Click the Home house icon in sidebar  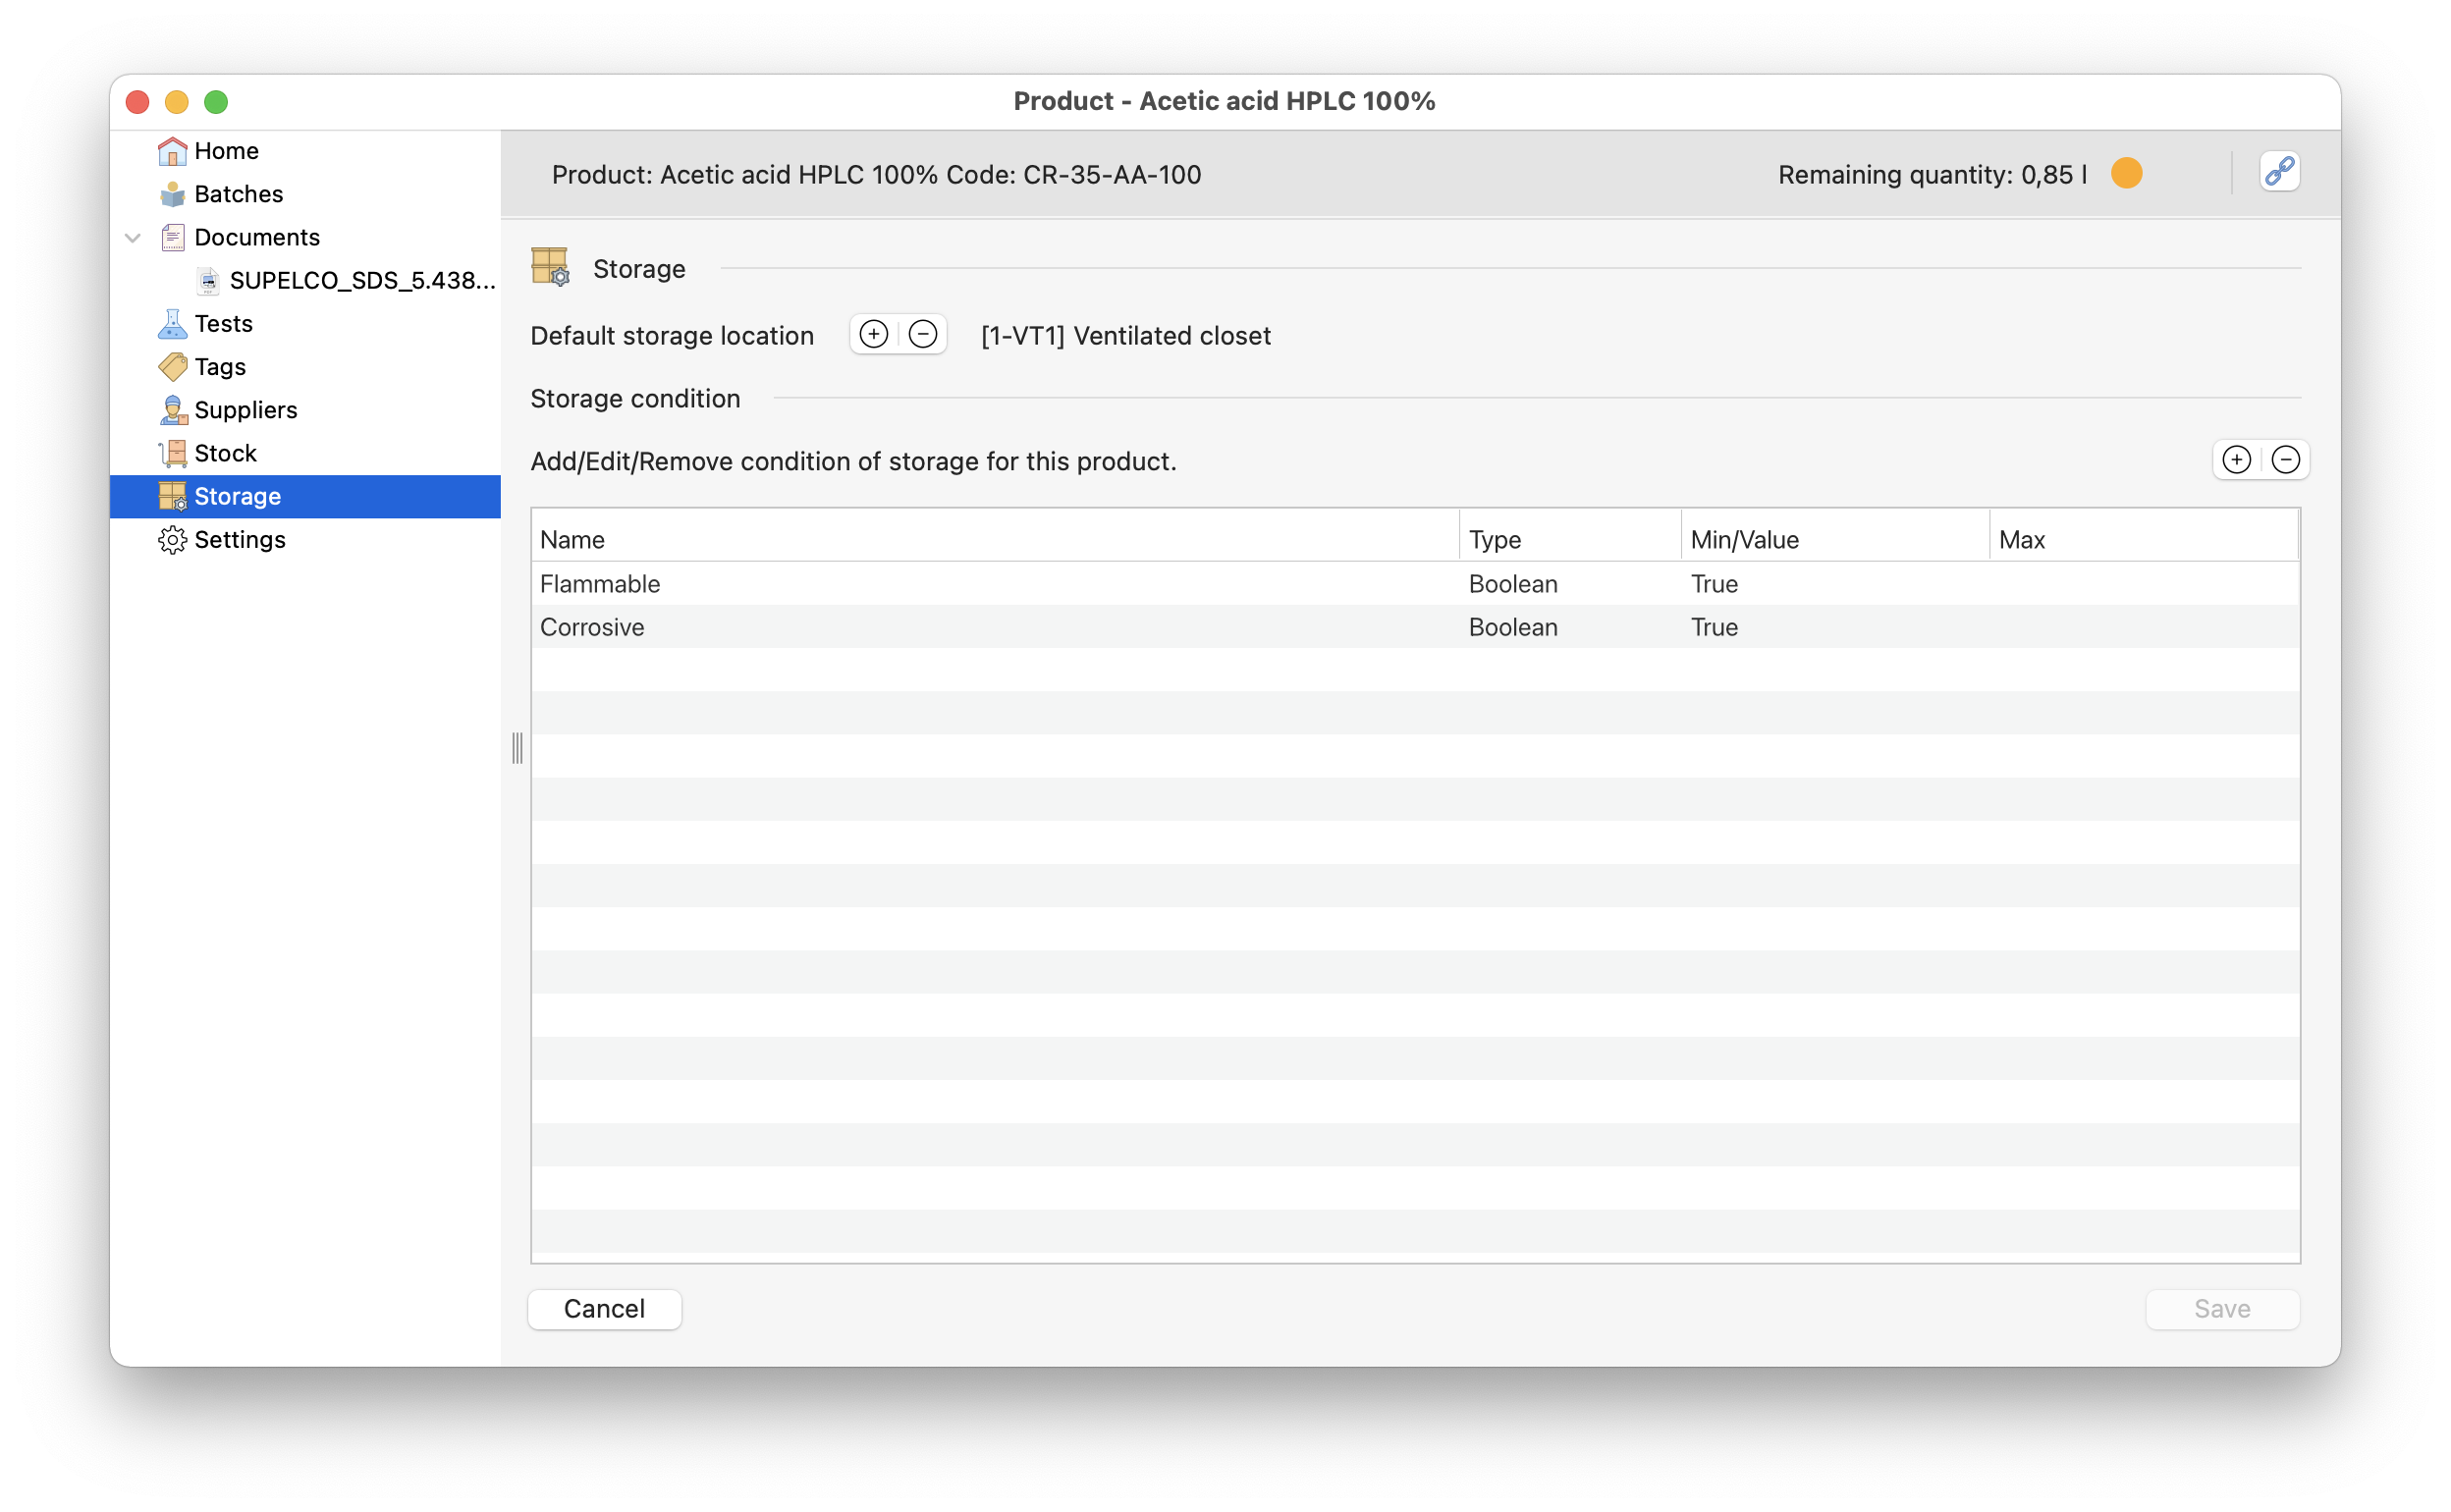(x=172, y=151)
